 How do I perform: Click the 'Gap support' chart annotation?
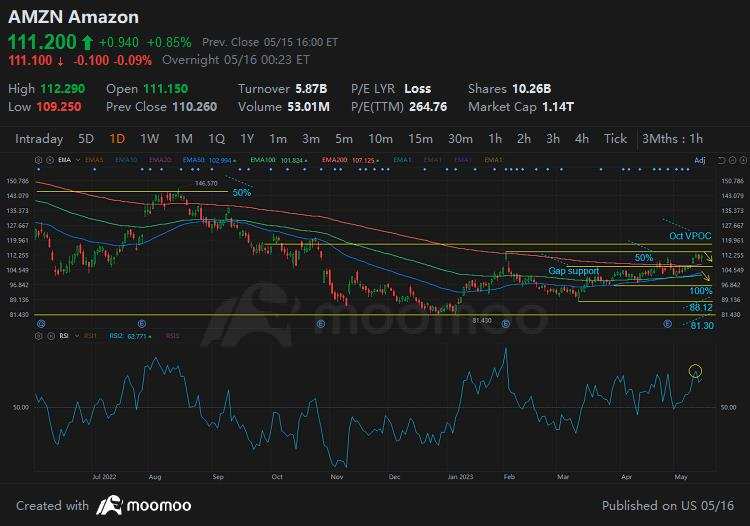pyautogui.click(x=574, y=271)
